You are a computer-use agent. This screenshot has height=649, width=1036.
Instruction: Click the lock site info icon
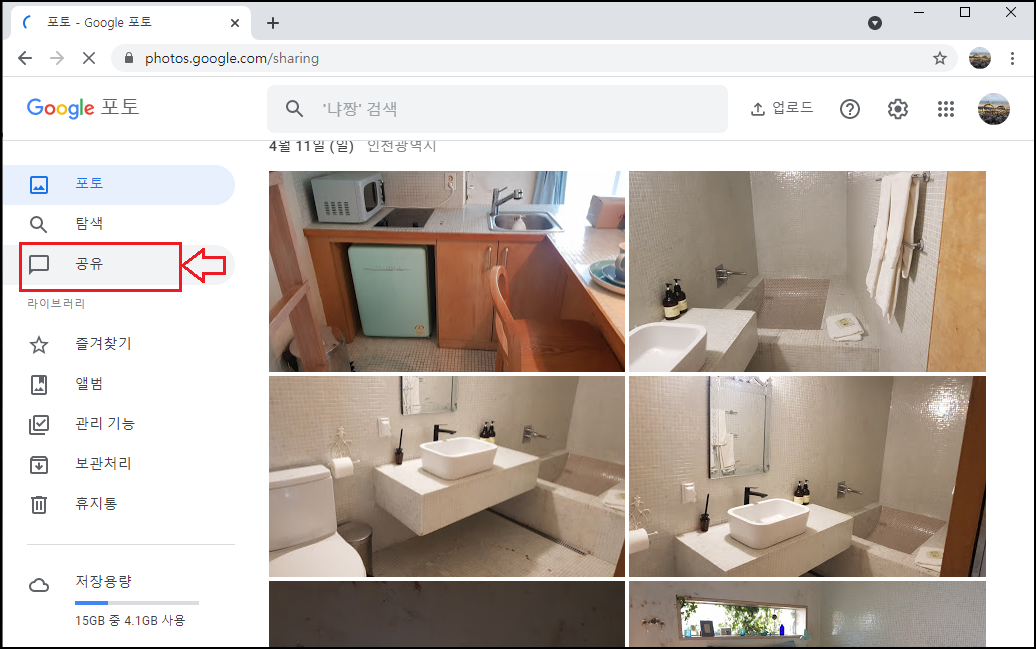tap(129, 58)
